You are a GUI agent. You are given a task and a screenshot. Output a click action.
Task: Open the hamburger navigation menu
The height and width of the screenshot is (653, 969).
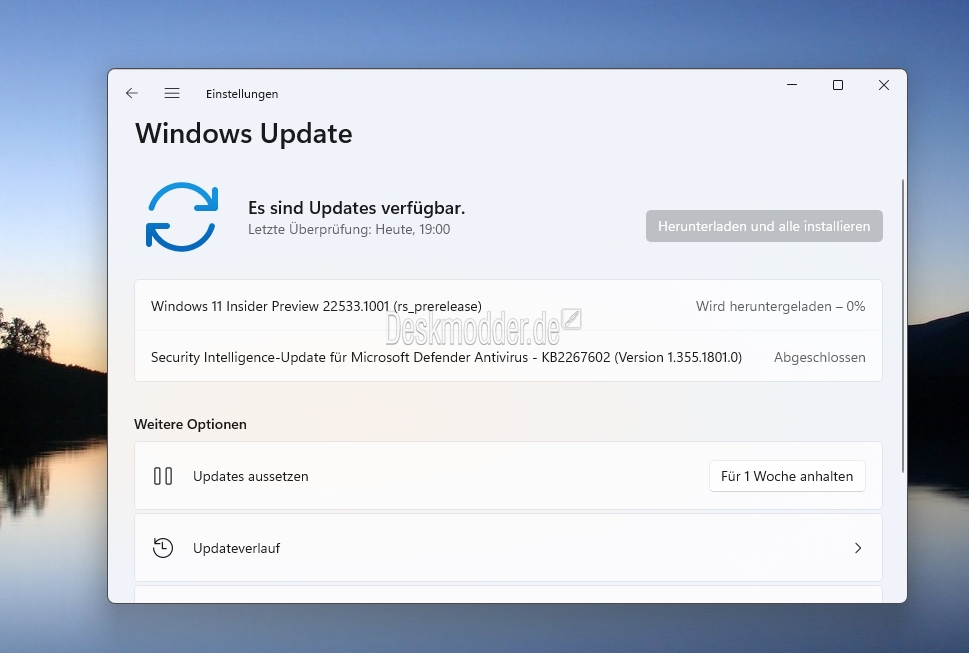coord(172,93)
